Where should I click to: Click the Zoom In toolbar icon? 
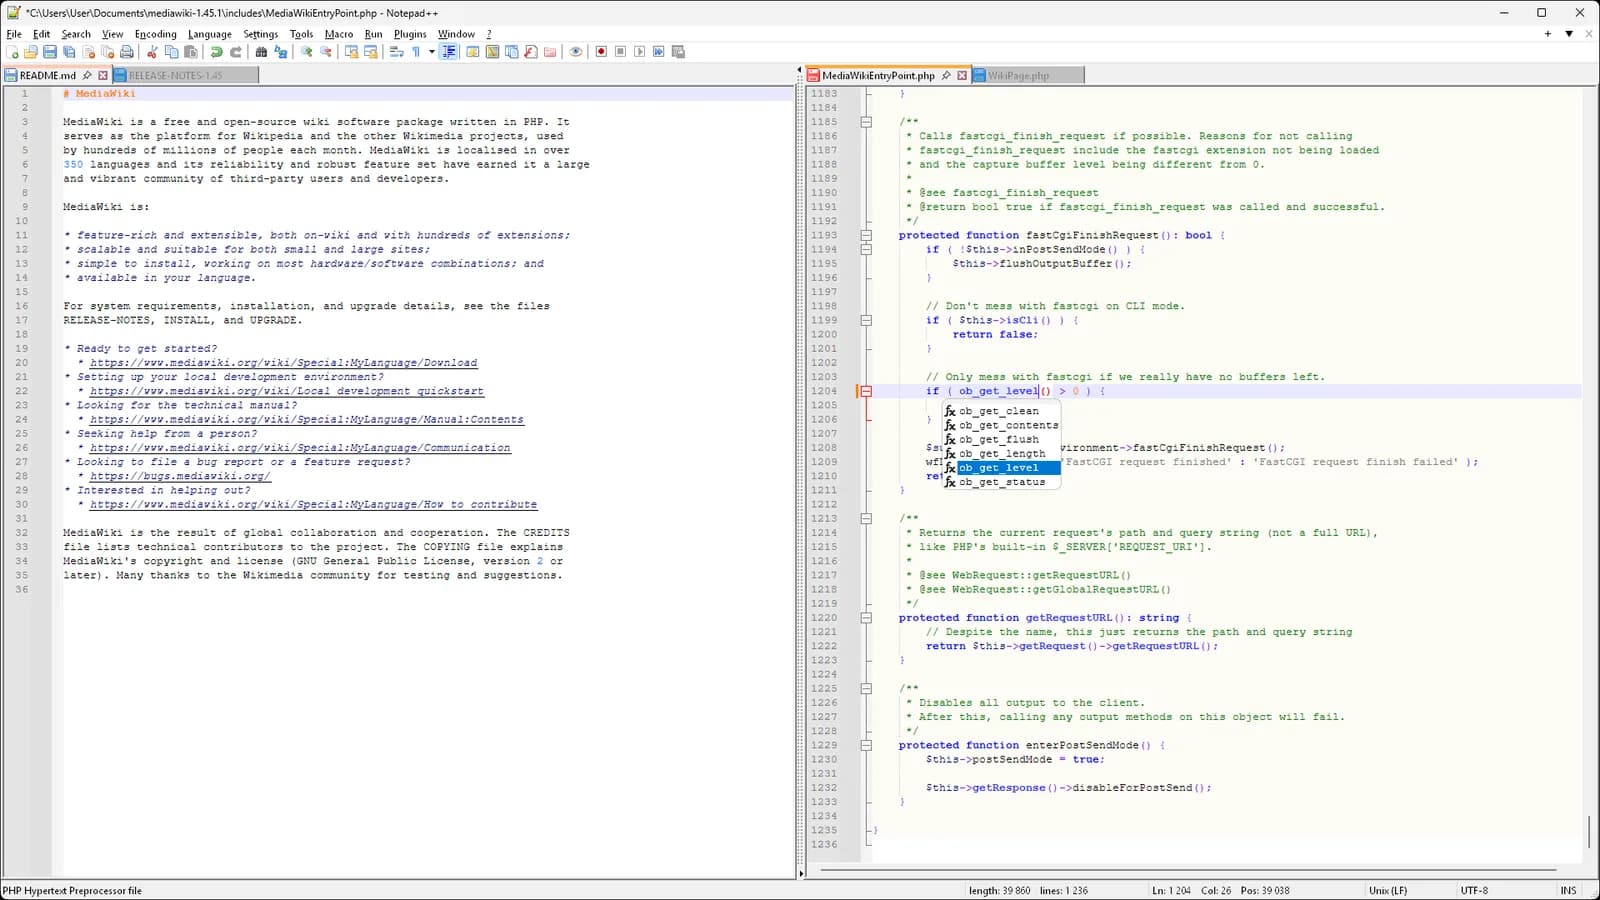click(x=306, y=52)
